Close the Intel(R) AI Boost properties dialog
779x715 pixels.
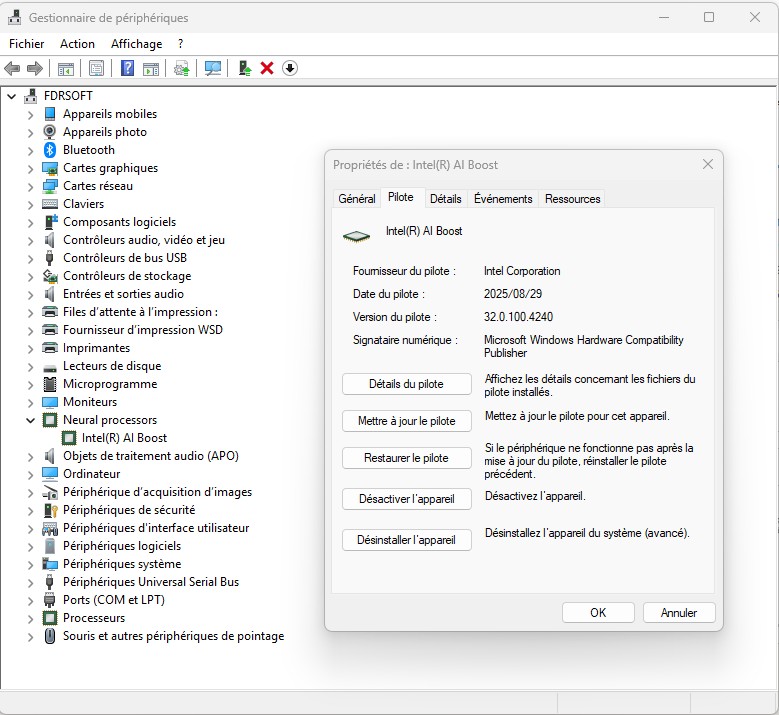[707, 164]
